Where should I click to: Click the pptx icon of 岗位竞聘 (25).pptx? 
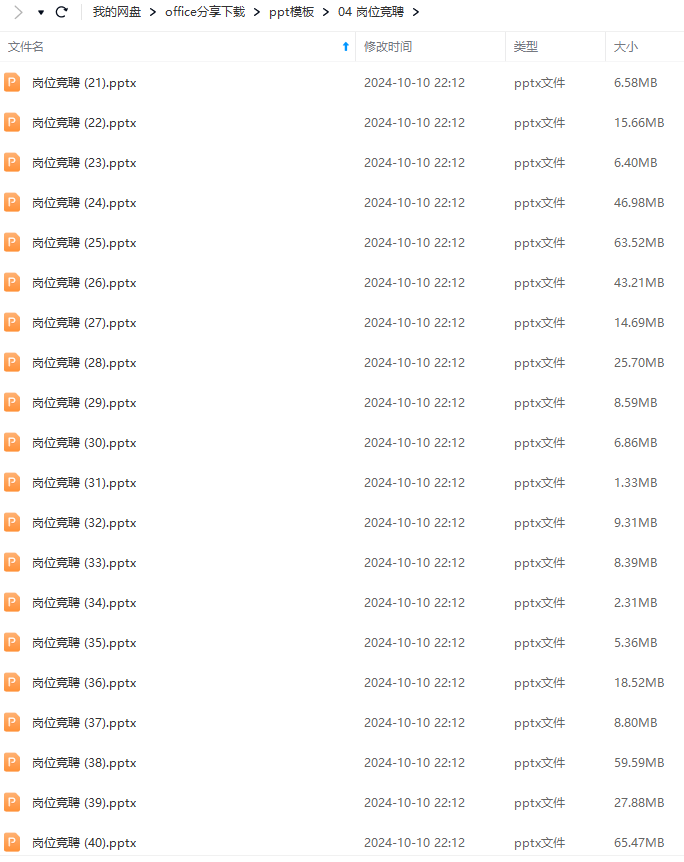click(x=12, y=242)
